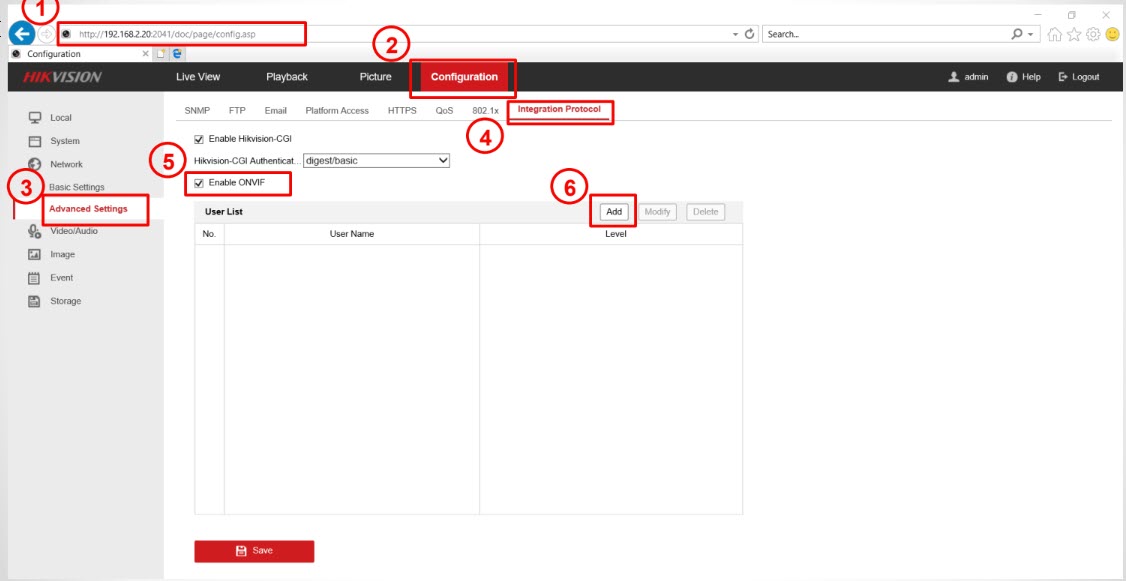Viewport: 1126px width, 581px height.
Task: Uncheck the Enable ONVIF checkbox
Action: 199,183
